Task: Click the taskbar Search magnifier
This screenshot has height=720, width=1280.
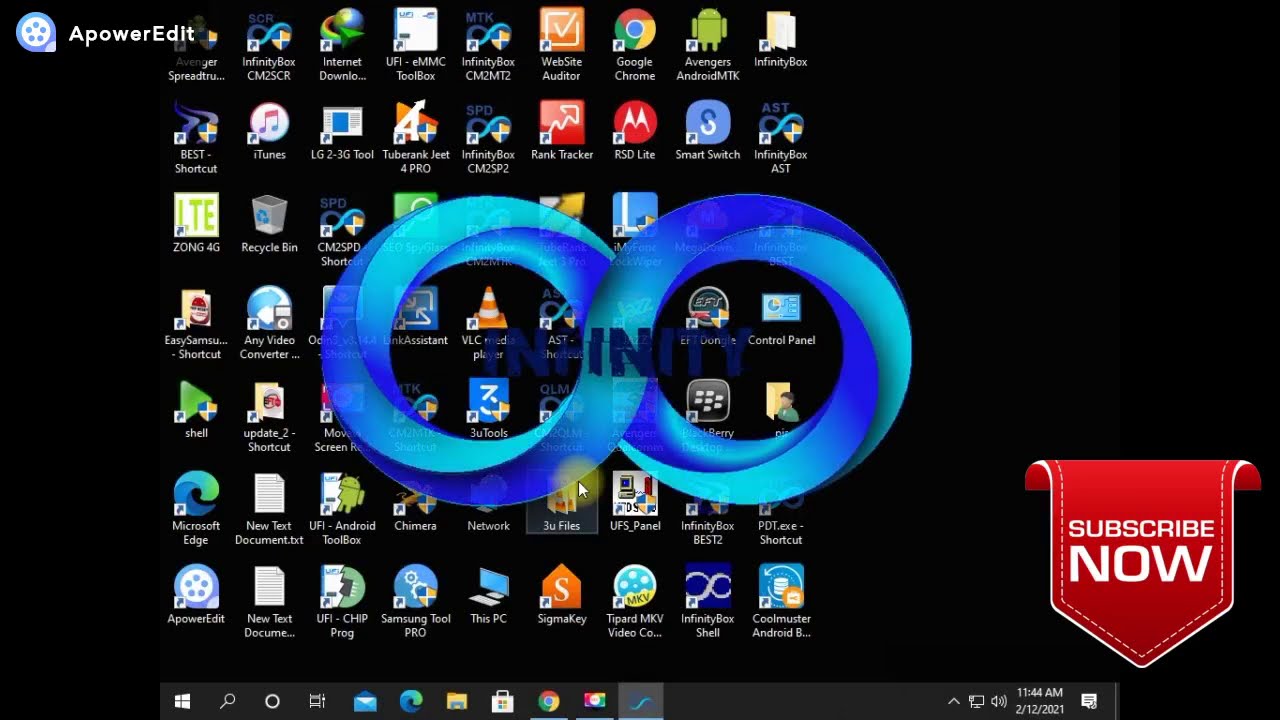Action: (x=227, y=701)
